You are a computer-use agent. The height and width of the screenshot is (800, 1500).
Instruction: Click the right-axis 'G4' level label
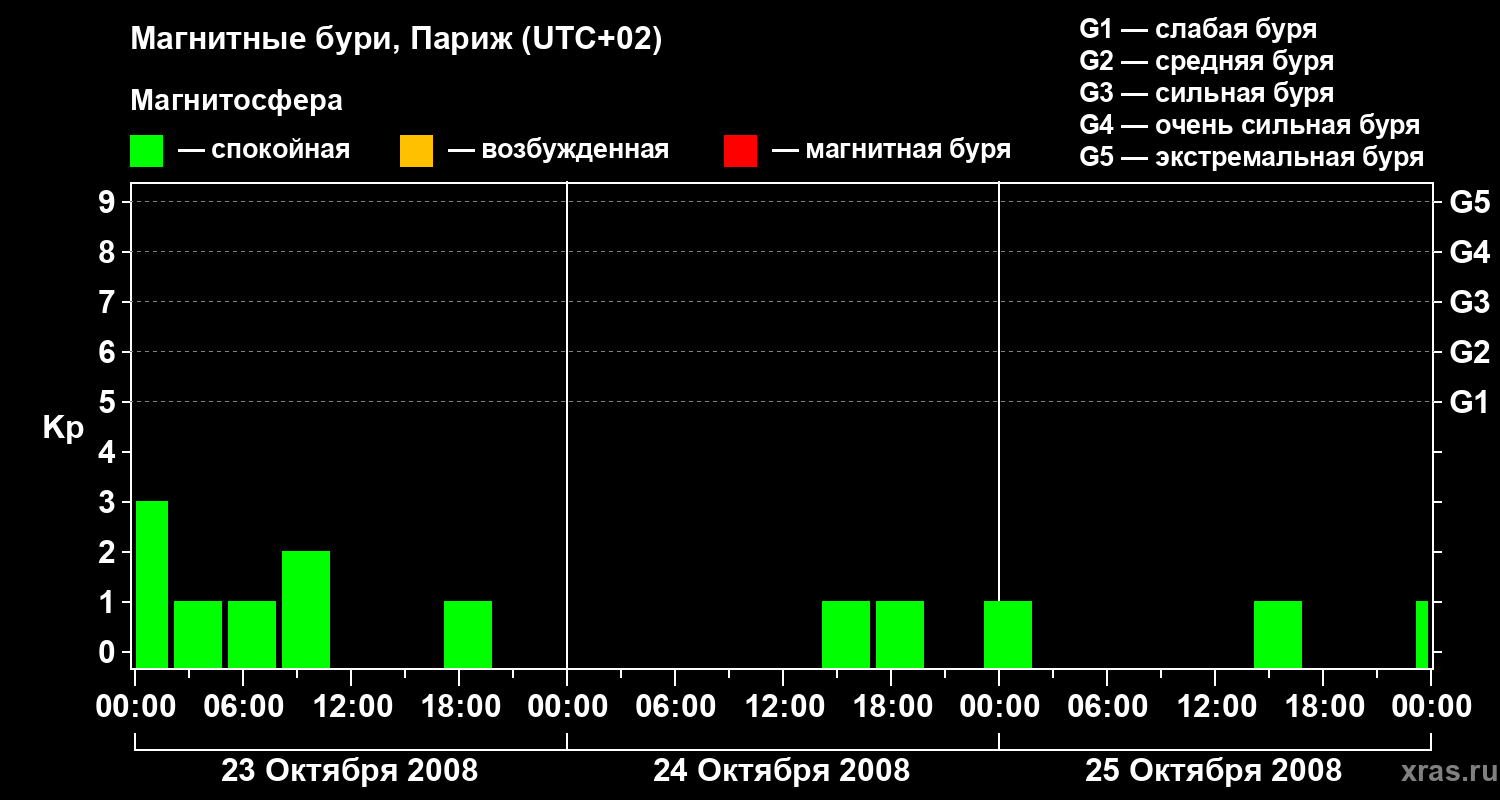point(1469,252)
